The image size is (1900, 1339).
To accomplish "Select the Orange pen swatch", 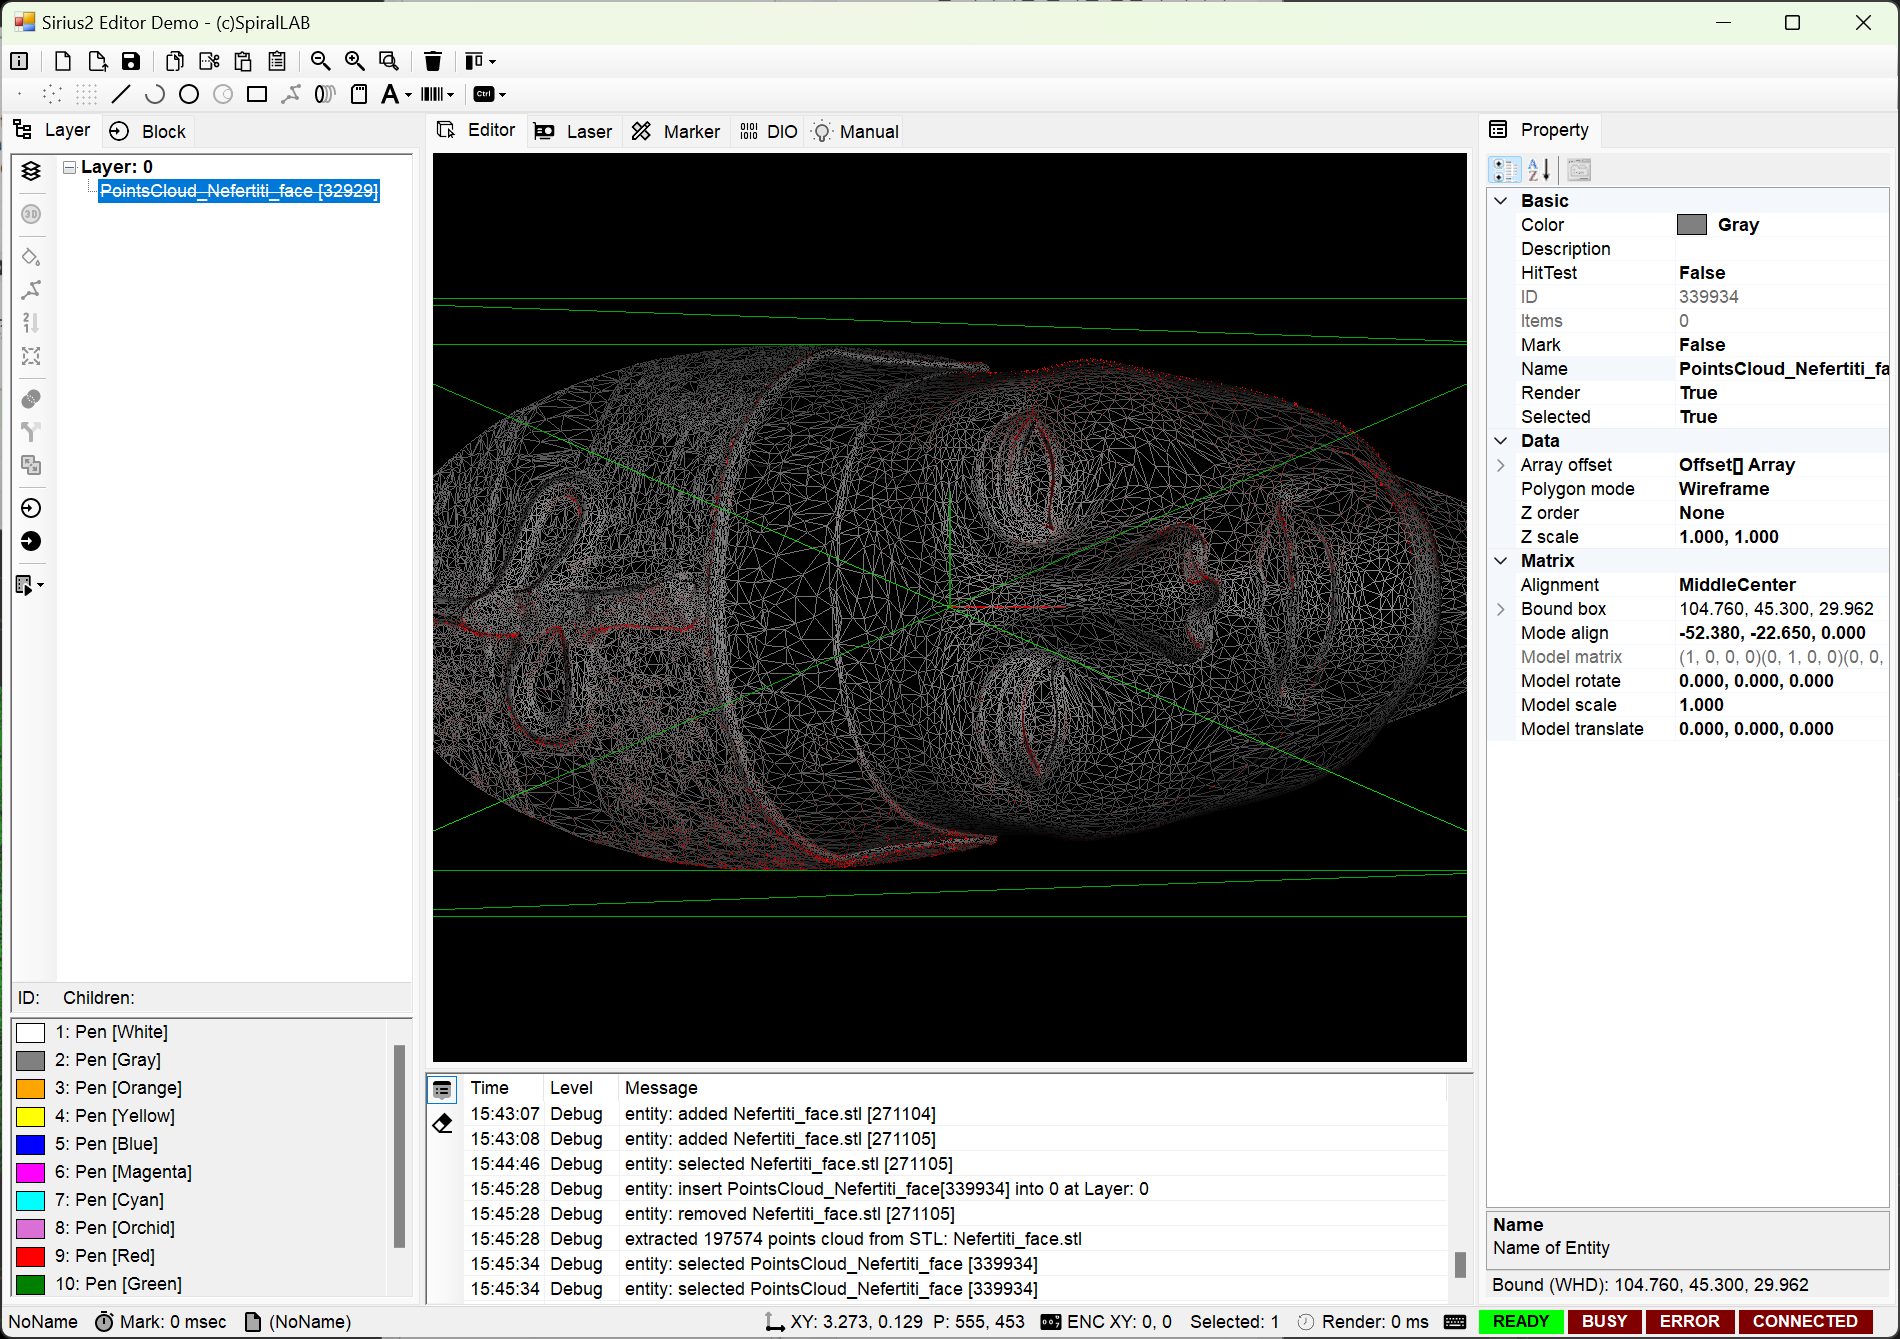I will pos(31,1089).
